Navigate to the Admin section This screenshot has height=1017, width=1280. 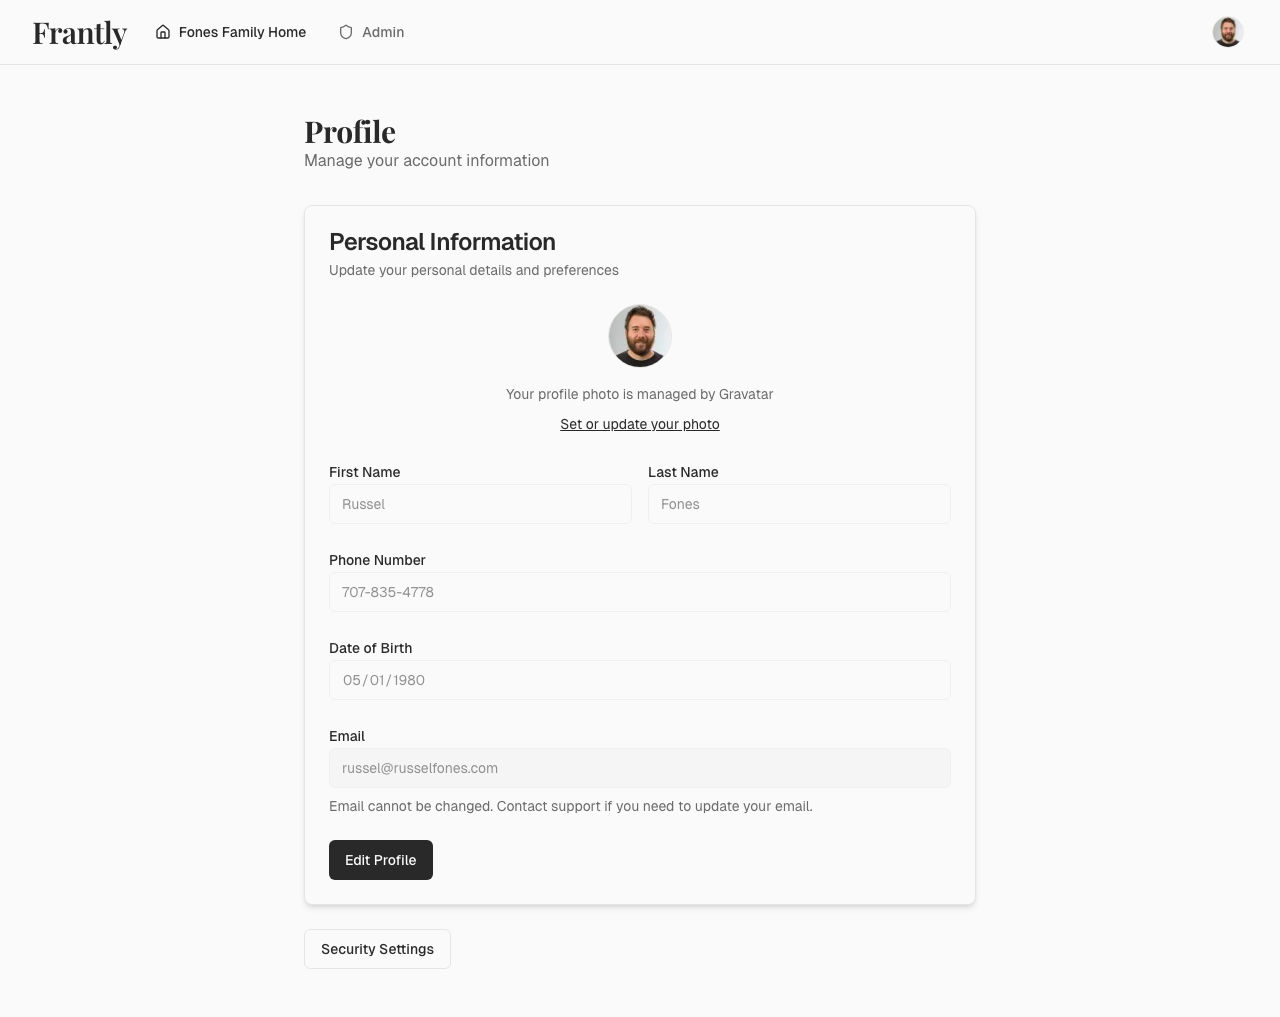coord(383,32)
